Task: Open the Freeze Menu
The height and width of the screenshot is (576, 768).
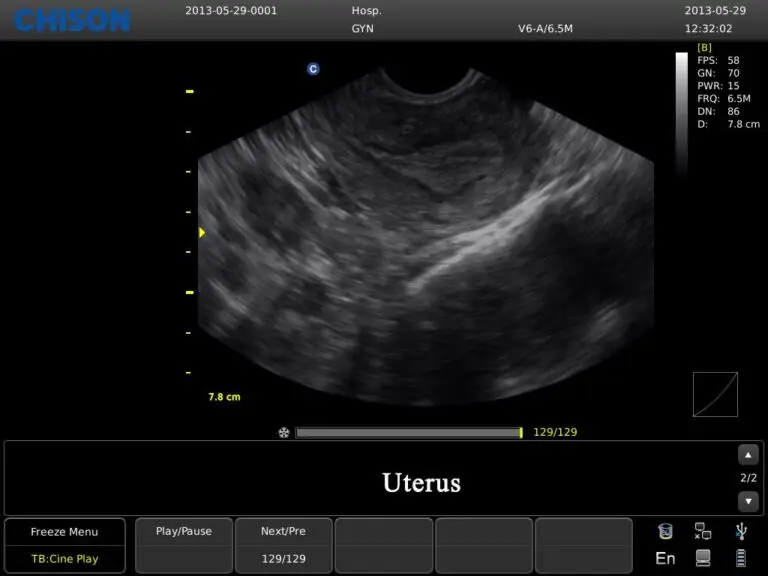Action: coord(65,532)
